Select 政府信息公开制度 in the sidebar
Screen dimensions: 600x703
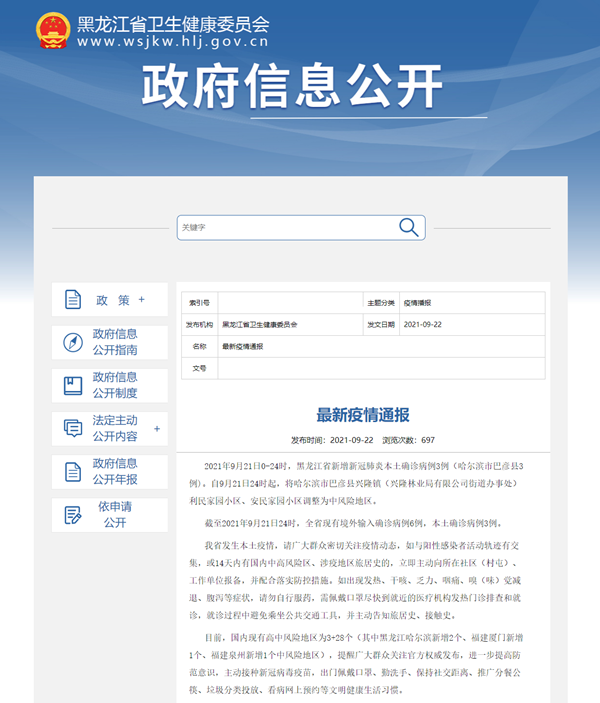point(115,385)
